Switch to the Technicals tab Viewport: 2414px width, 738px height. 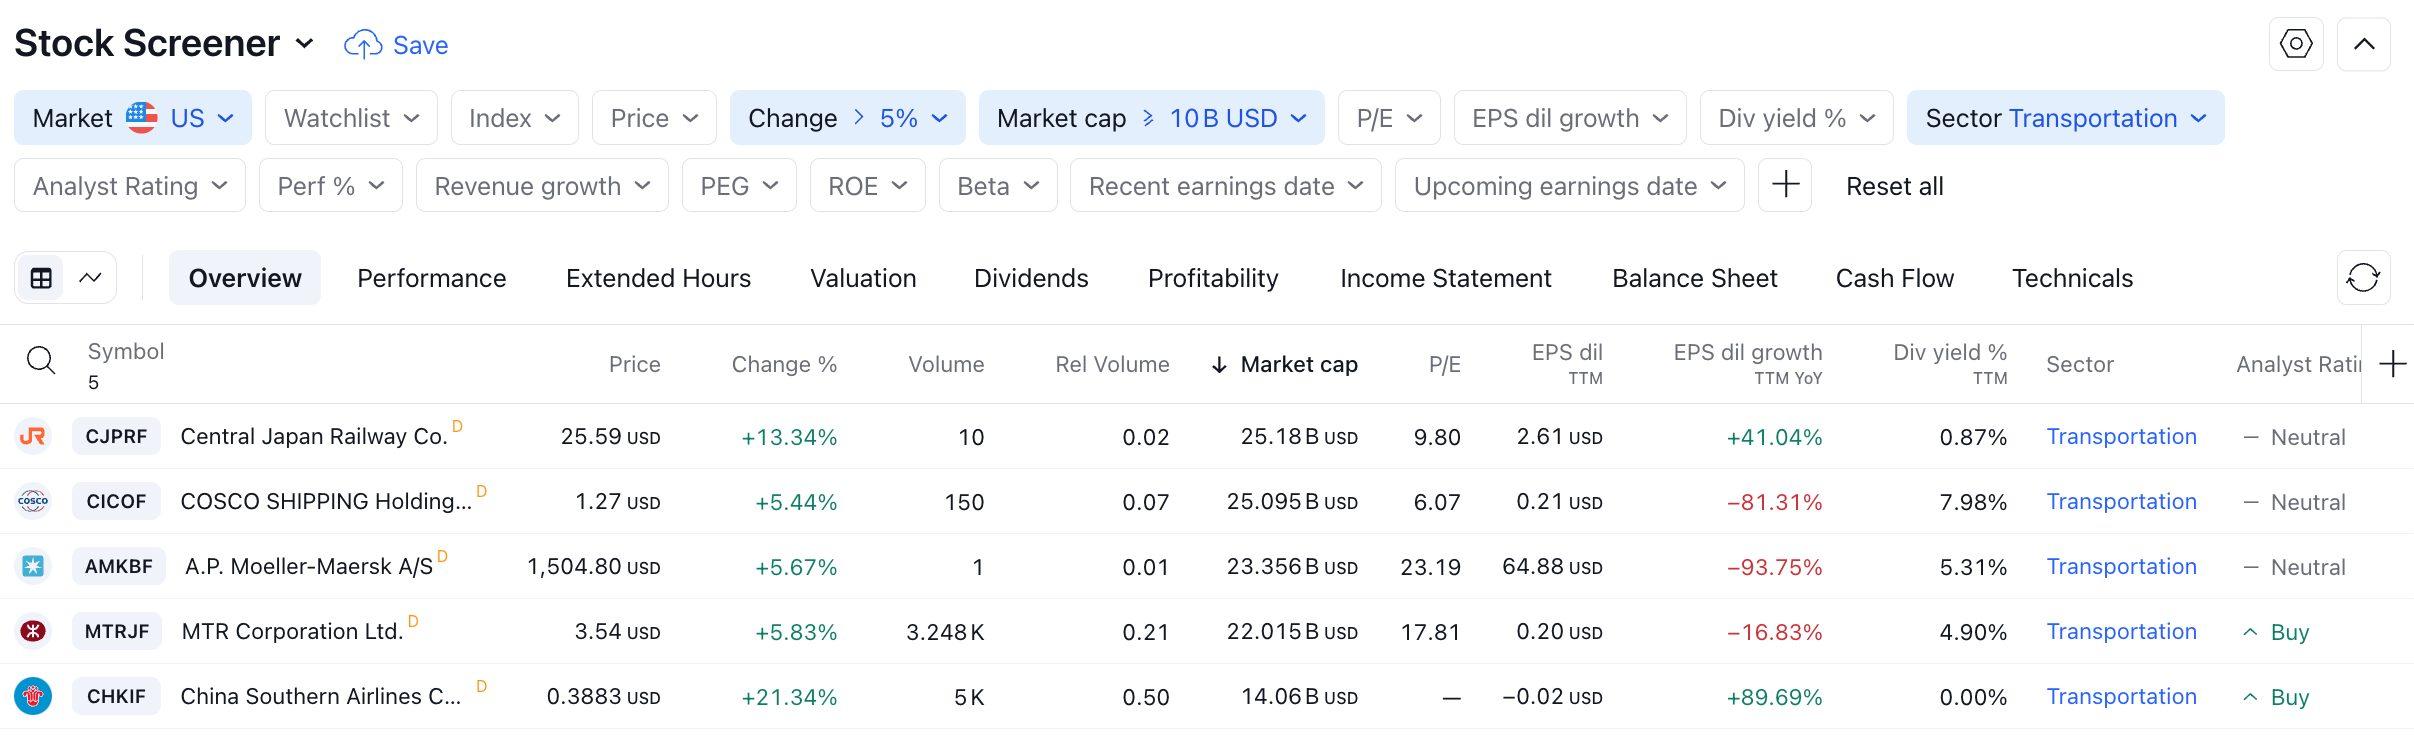[x=2073, y=278]
